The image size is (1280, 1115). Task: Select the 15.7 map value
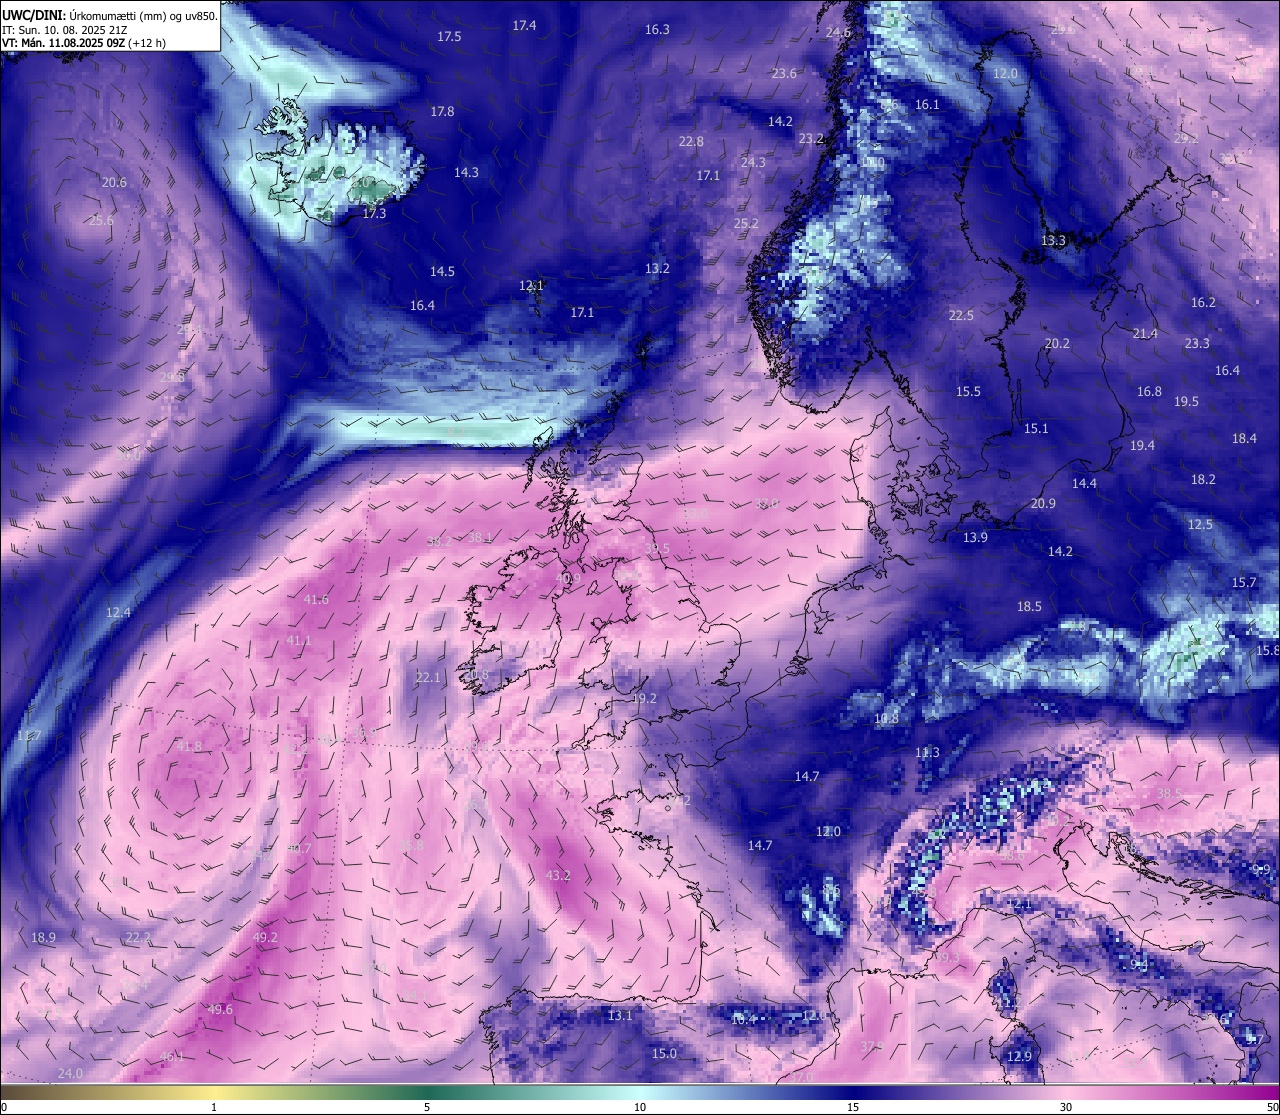point(1243,583)
